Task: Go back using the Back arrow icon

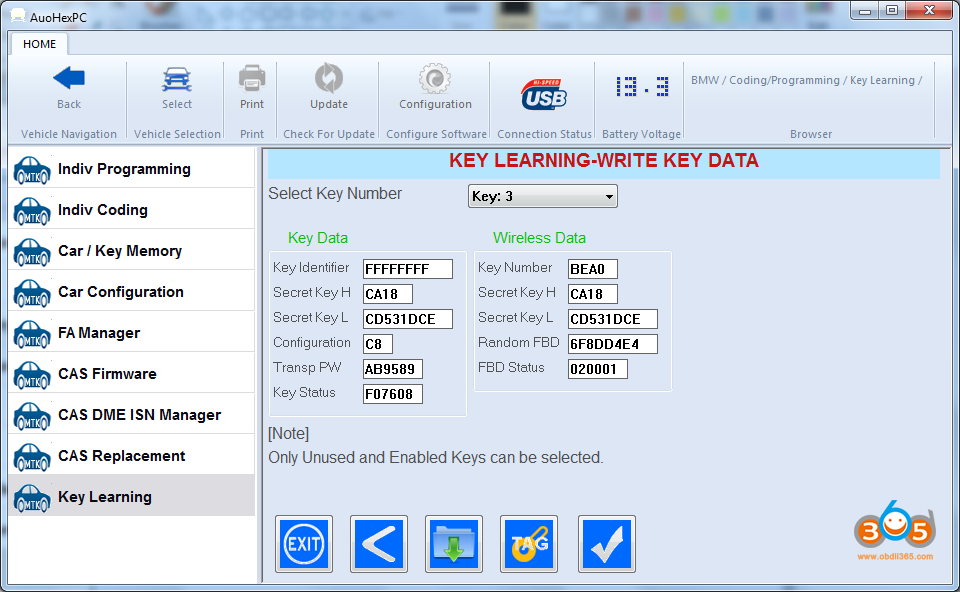Action: point(69,78)
